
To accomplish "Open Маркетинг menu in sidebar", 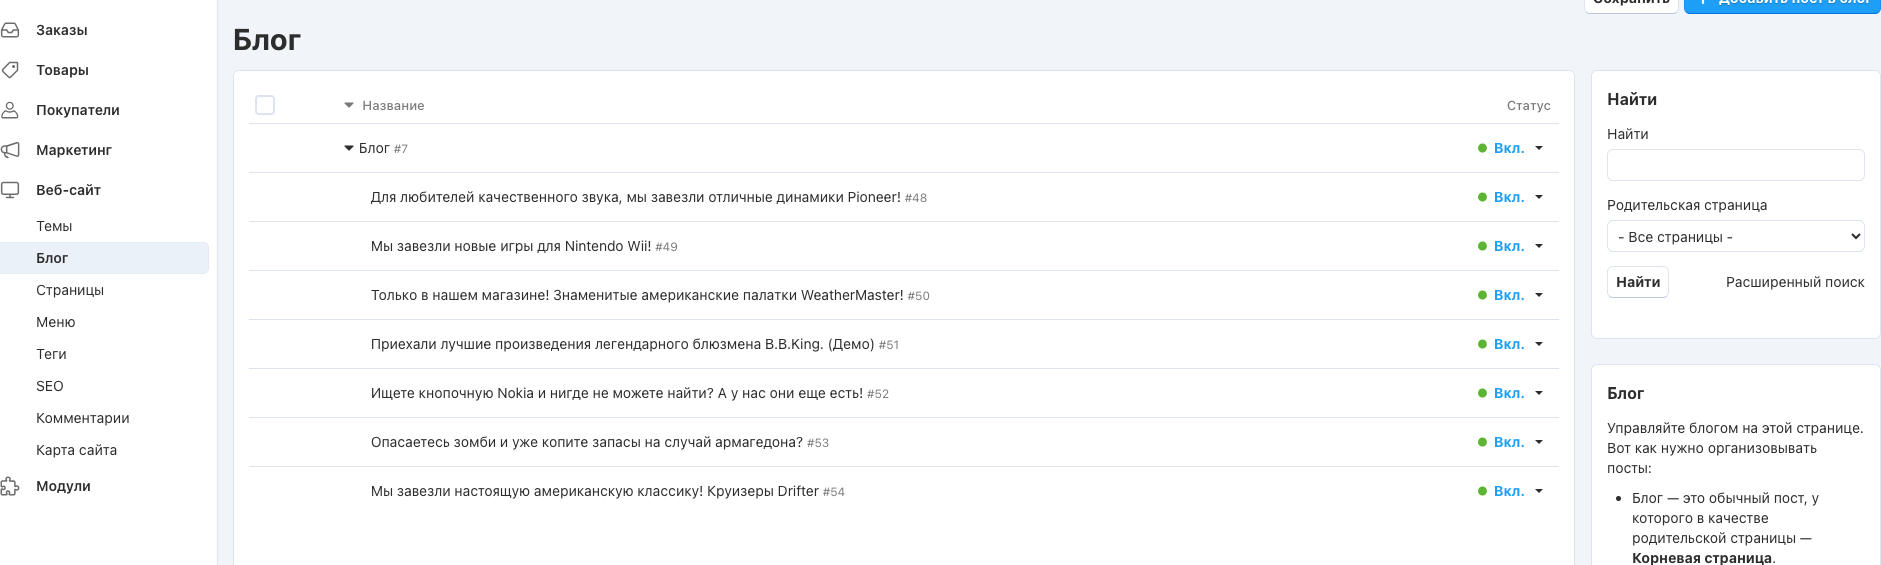I will pos(74,150).
